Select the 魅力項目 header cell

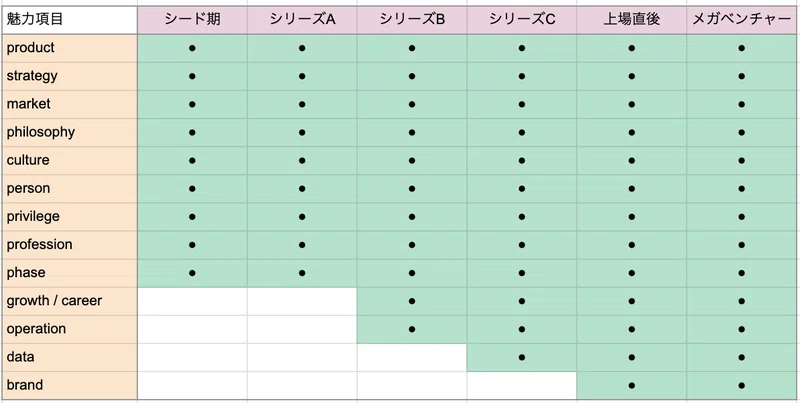click(70, 20)
